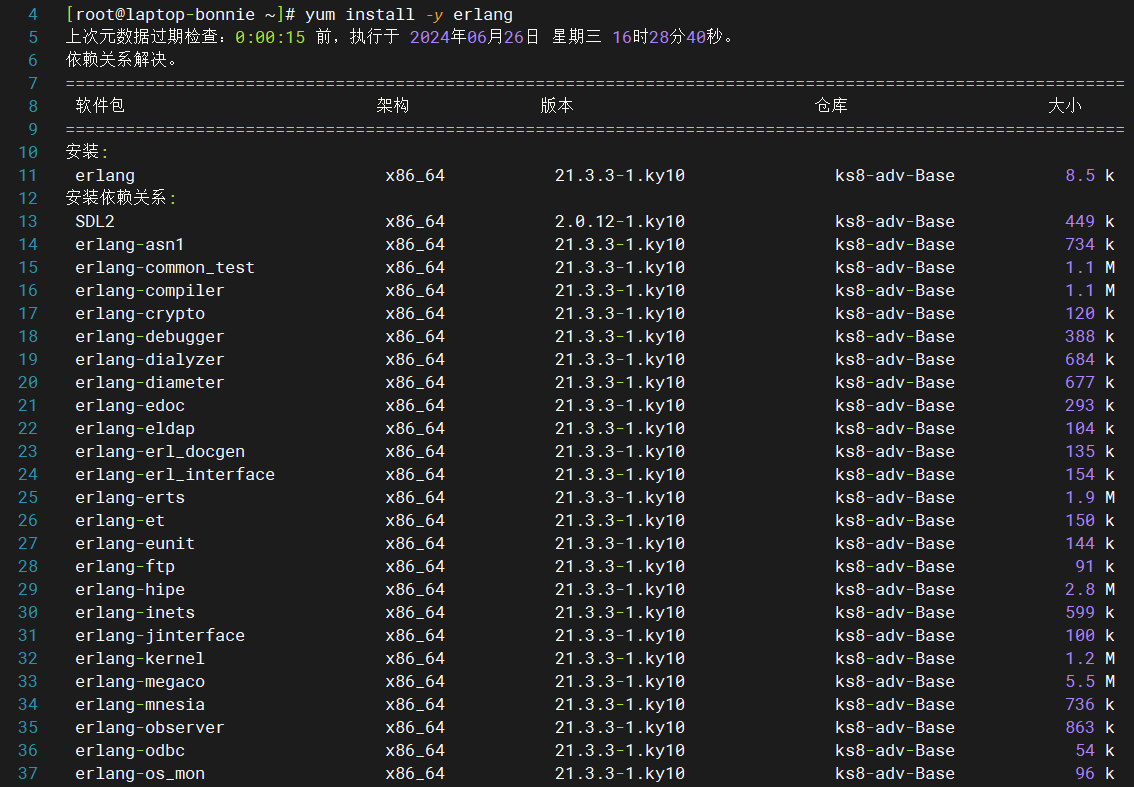Screen dimensions: 1134x787
Task: Select the erlang-odbc package name
Action: click(x=129, y=751)
